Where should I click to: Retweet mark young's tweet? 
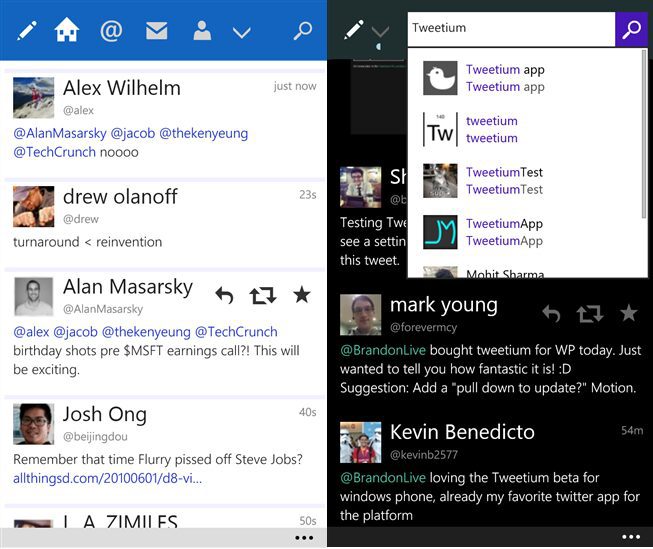590,314
